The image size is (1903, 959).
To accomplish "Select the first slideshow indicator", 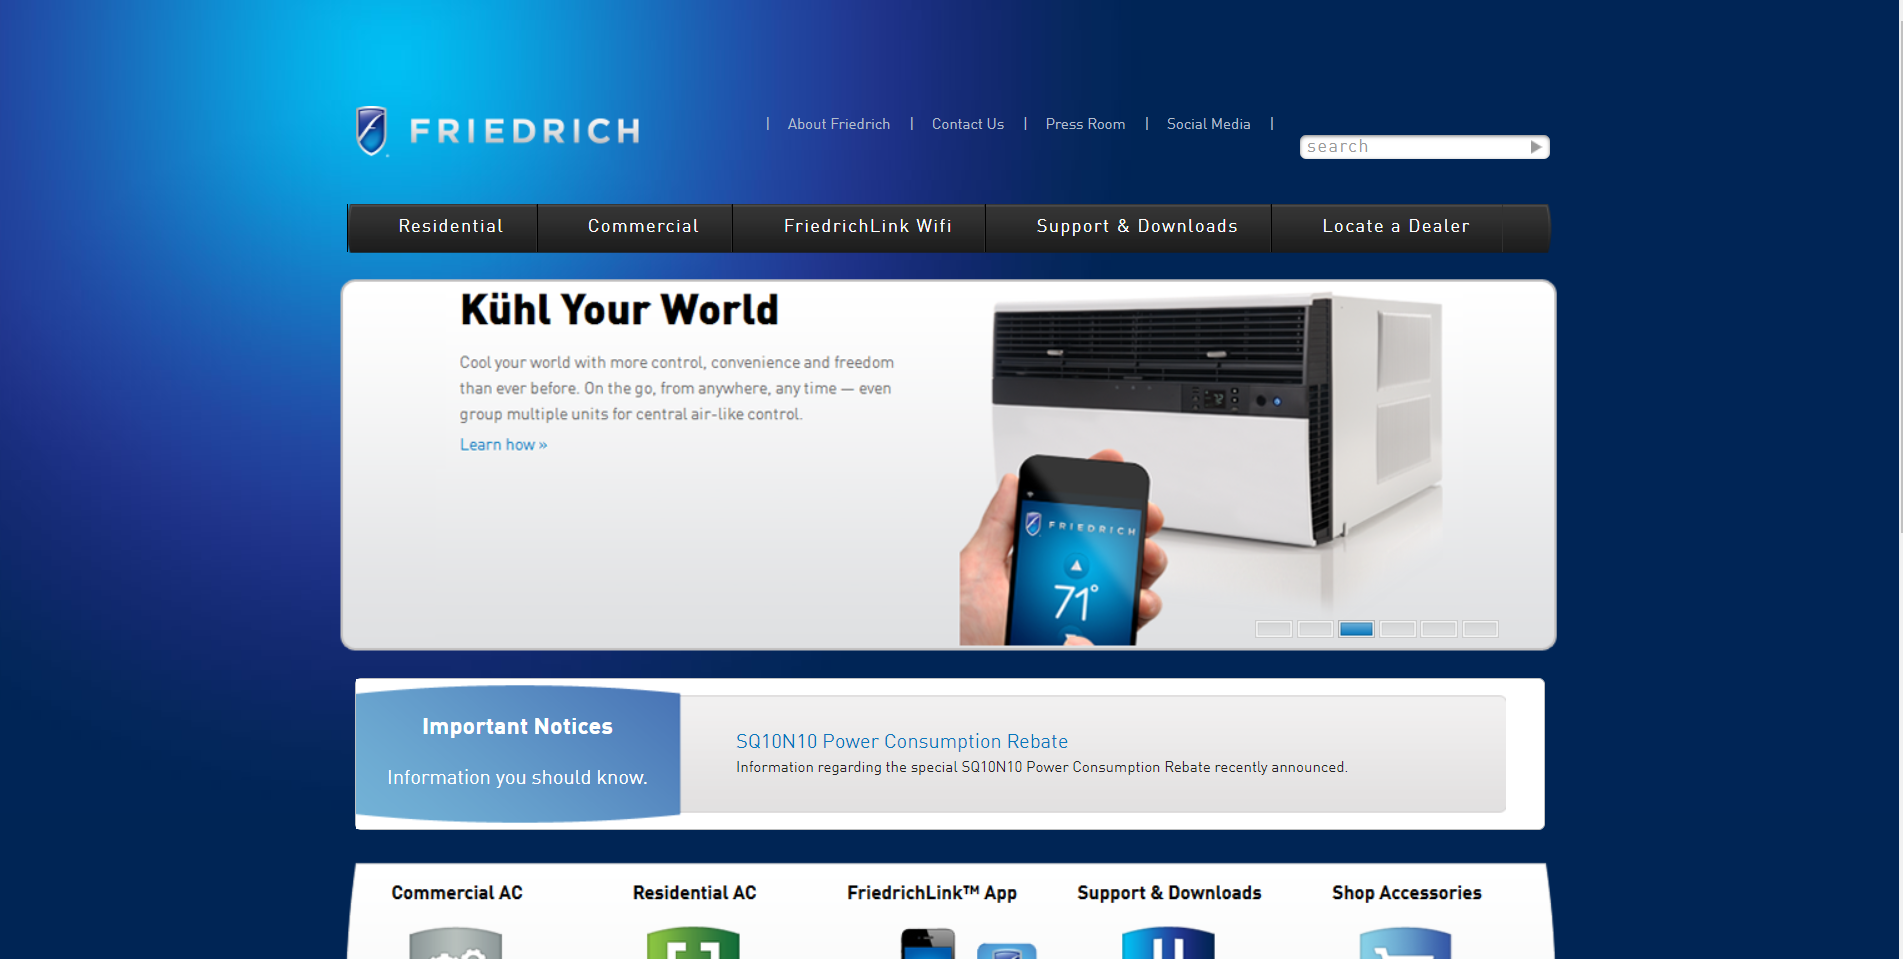I will 1273,629.
